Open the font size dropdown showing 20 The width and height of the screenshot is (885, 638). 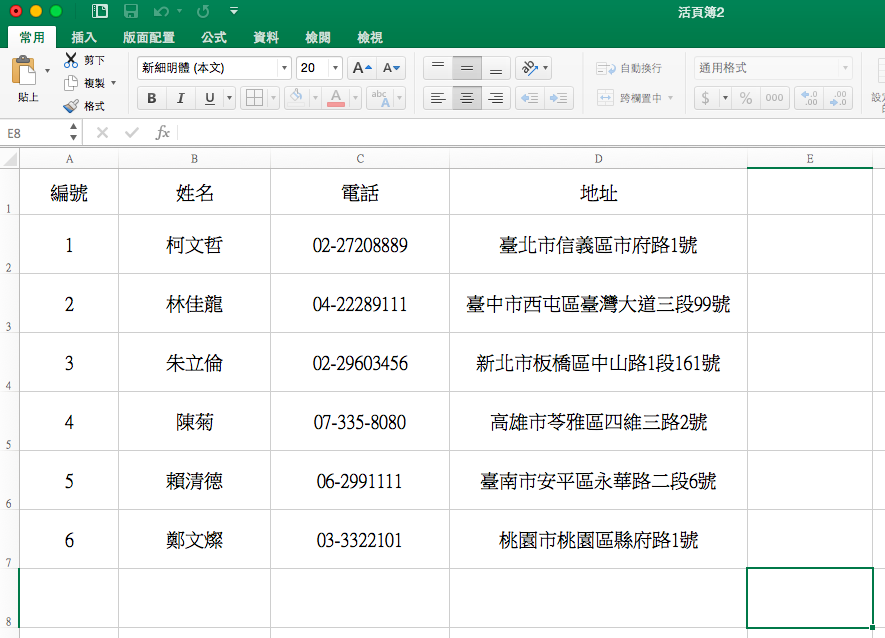pyautogui.click(x=335, y=68)
